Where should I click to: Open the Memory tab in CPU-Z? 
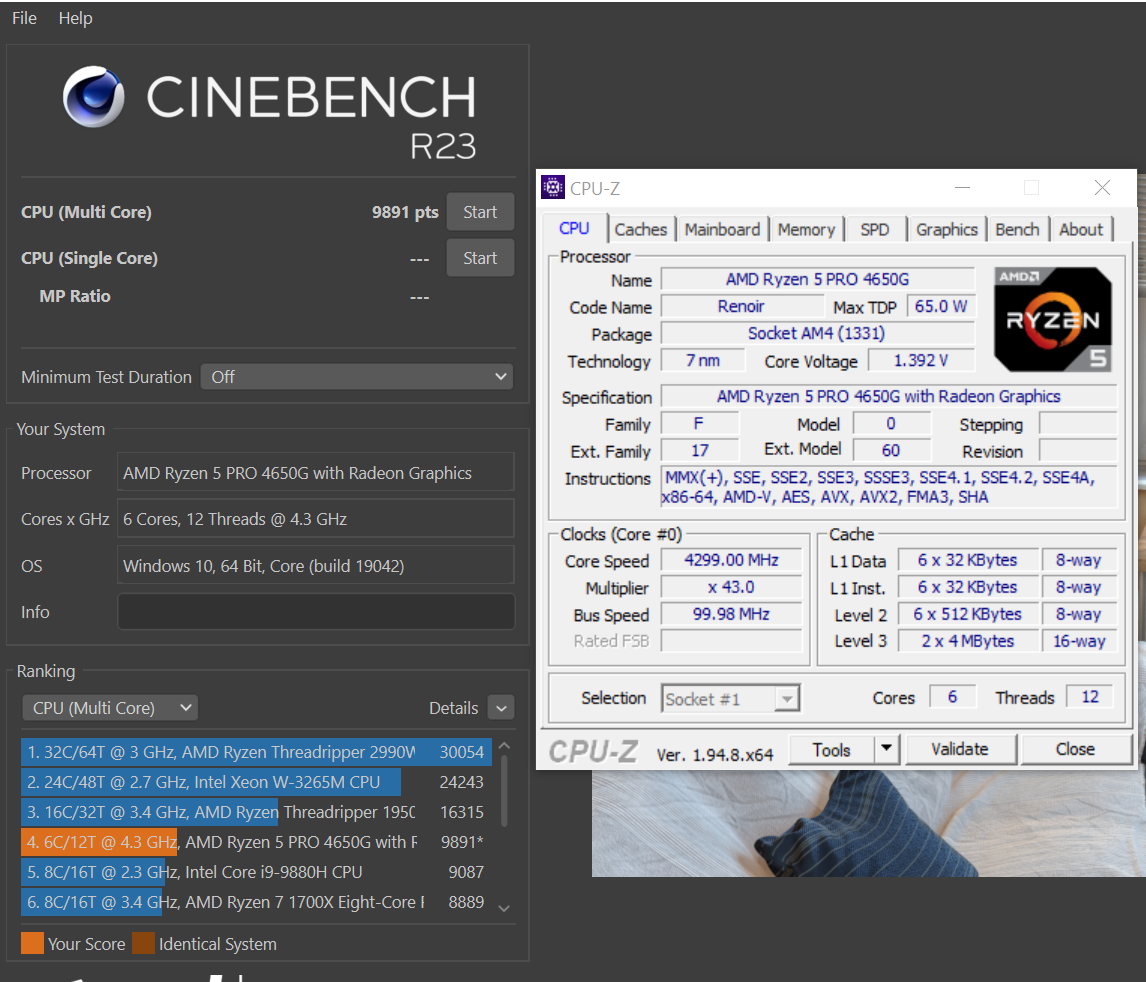[806, 229]
